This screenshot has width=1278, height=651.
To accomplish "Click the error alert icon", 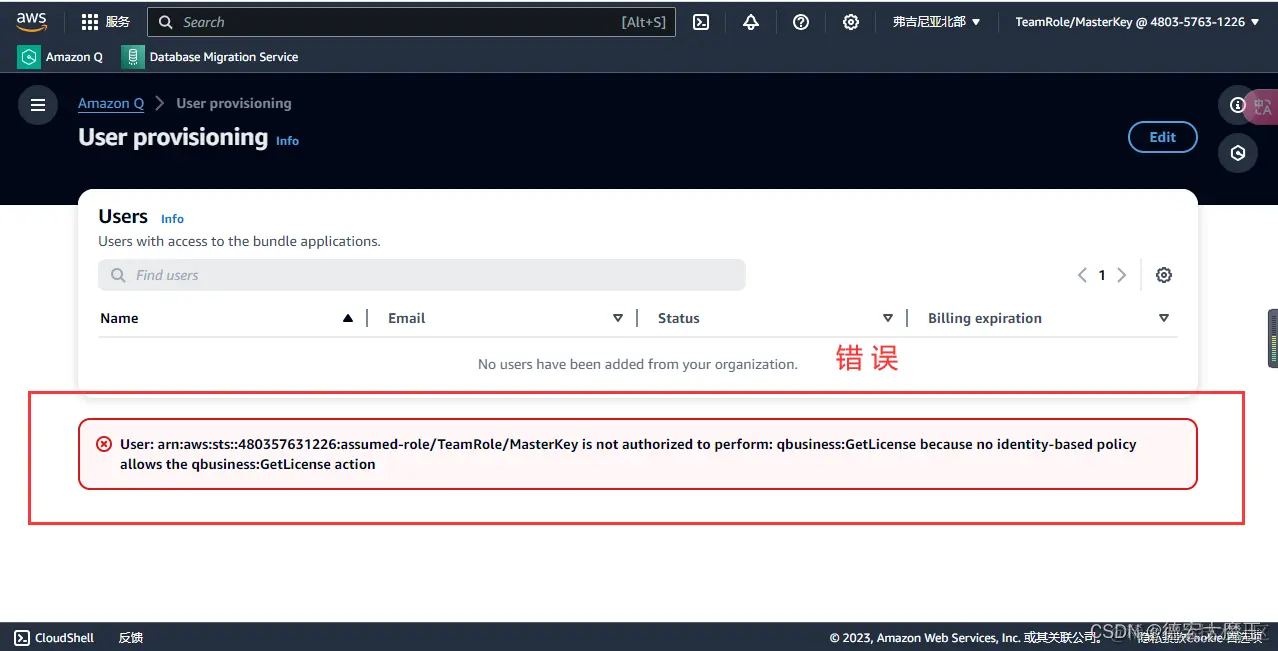I will pos(104,444).
